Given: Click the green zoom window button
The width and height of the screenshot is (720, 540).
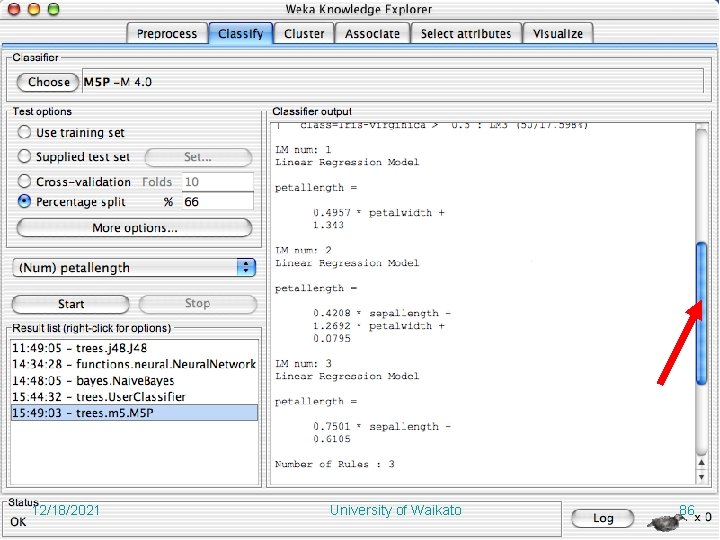Looking at the screenshot, I should point(54,9).
